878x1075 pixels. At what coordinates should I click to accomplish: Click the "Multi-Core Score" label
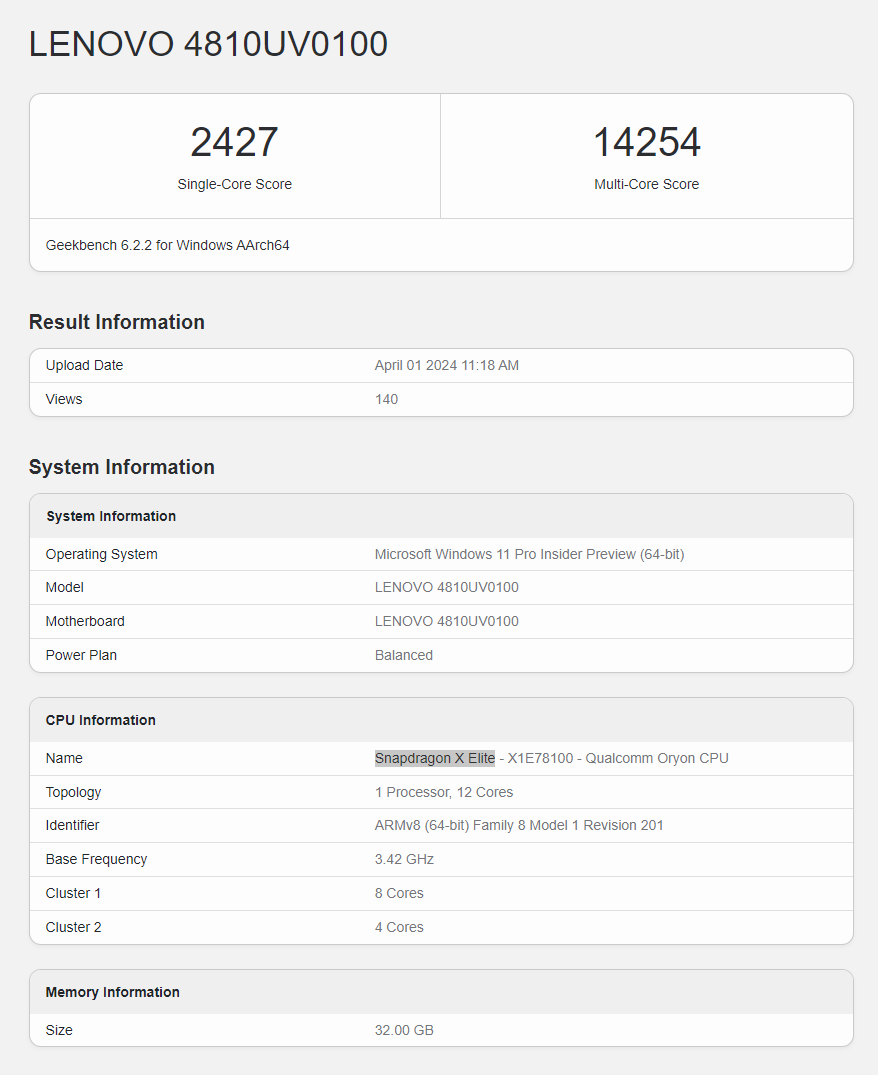pos(646,184)
